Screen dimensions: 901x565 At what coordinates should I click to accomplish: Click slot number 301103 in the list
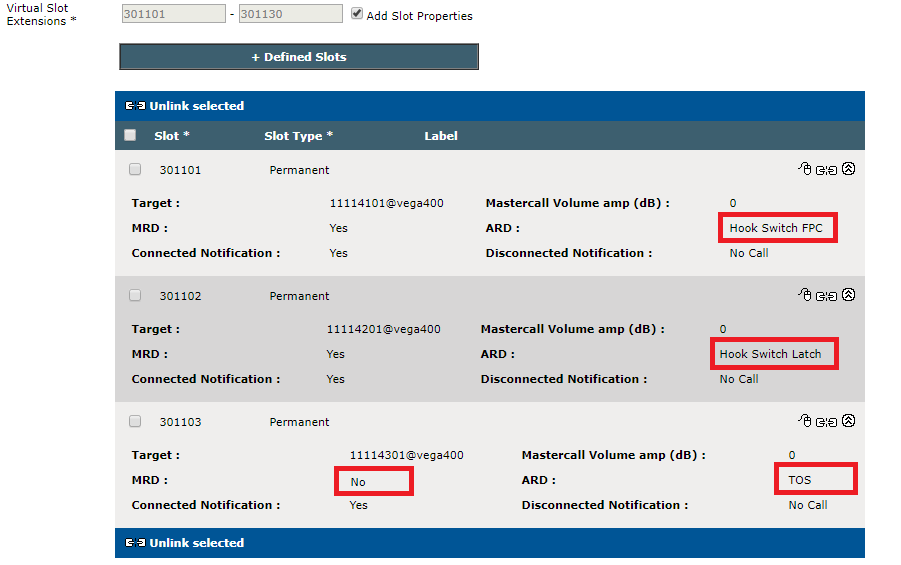[180, 422]
